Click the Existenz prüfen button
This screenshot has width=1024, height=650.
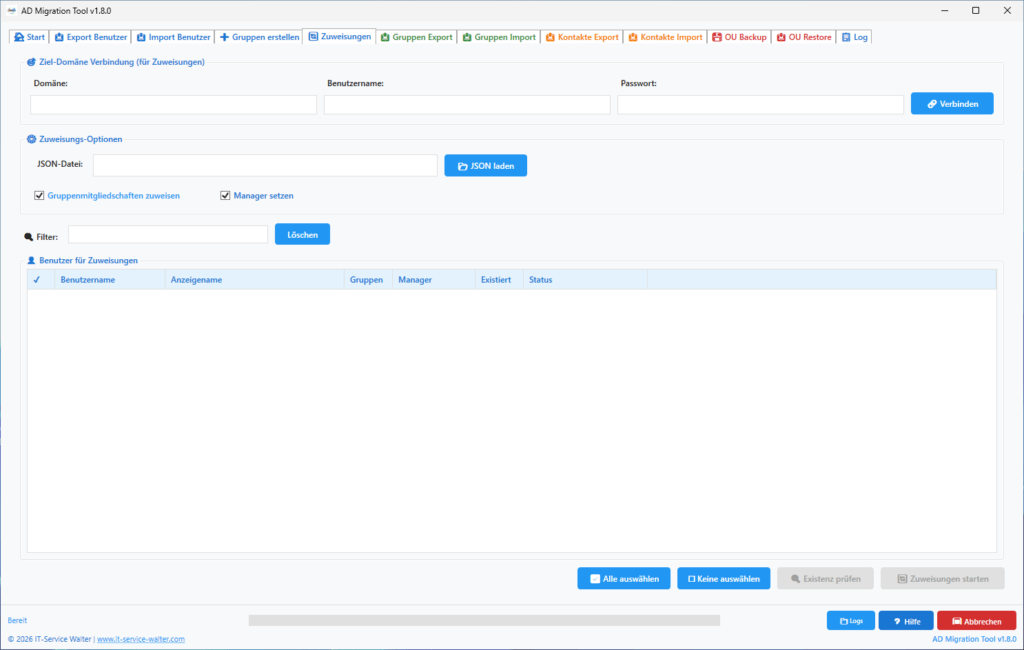click(x=825, y=579)
